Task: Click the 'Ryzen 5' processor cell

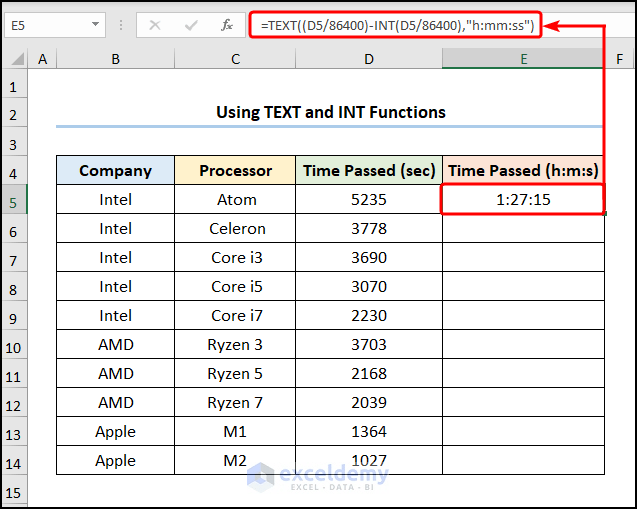Action: coord(235,373)
